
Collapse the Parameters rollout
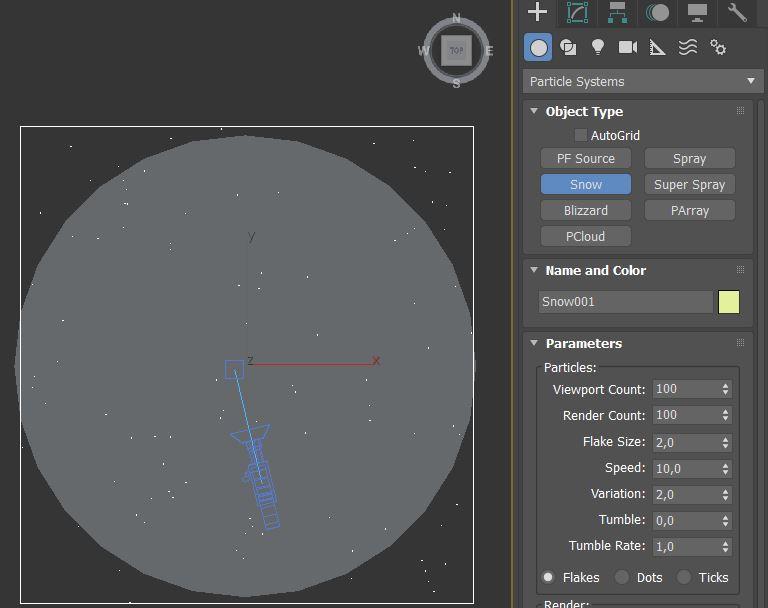click(x=534, y=343)
